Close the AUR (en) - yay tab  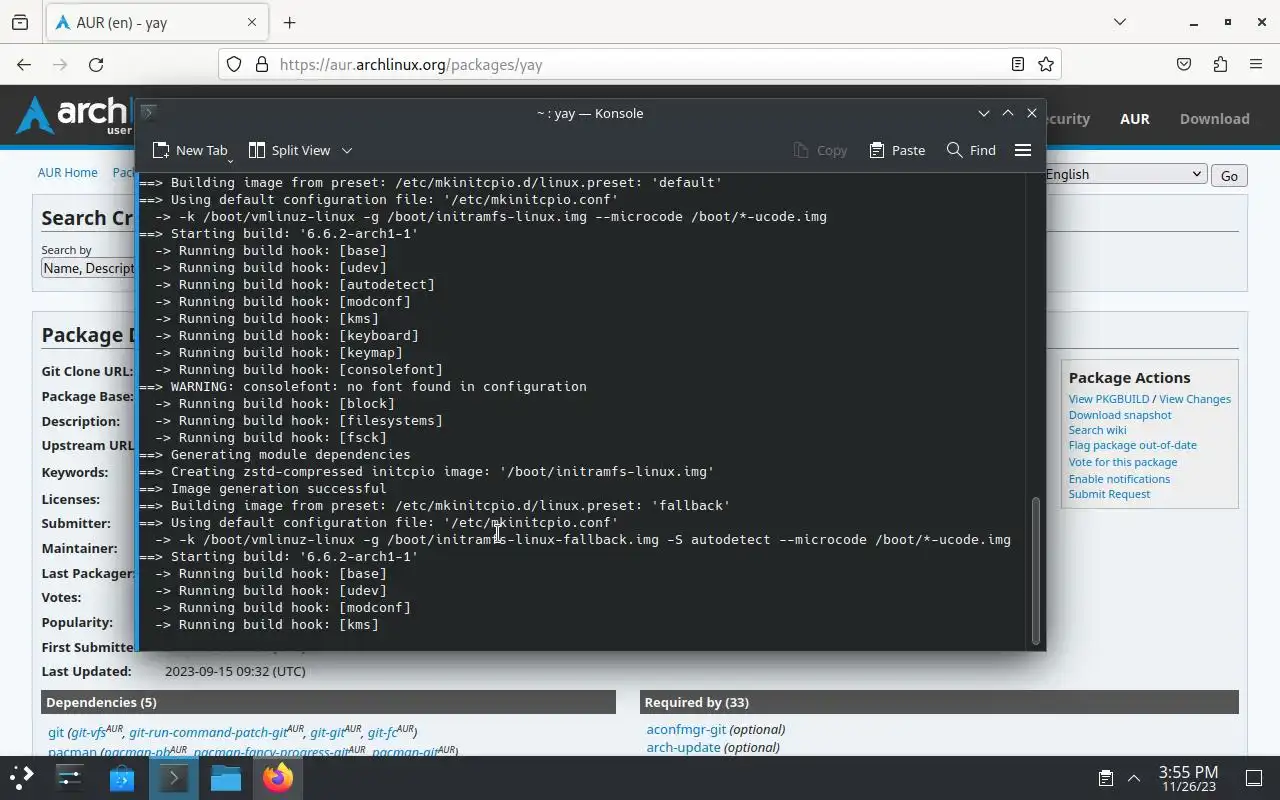[252, 22]
